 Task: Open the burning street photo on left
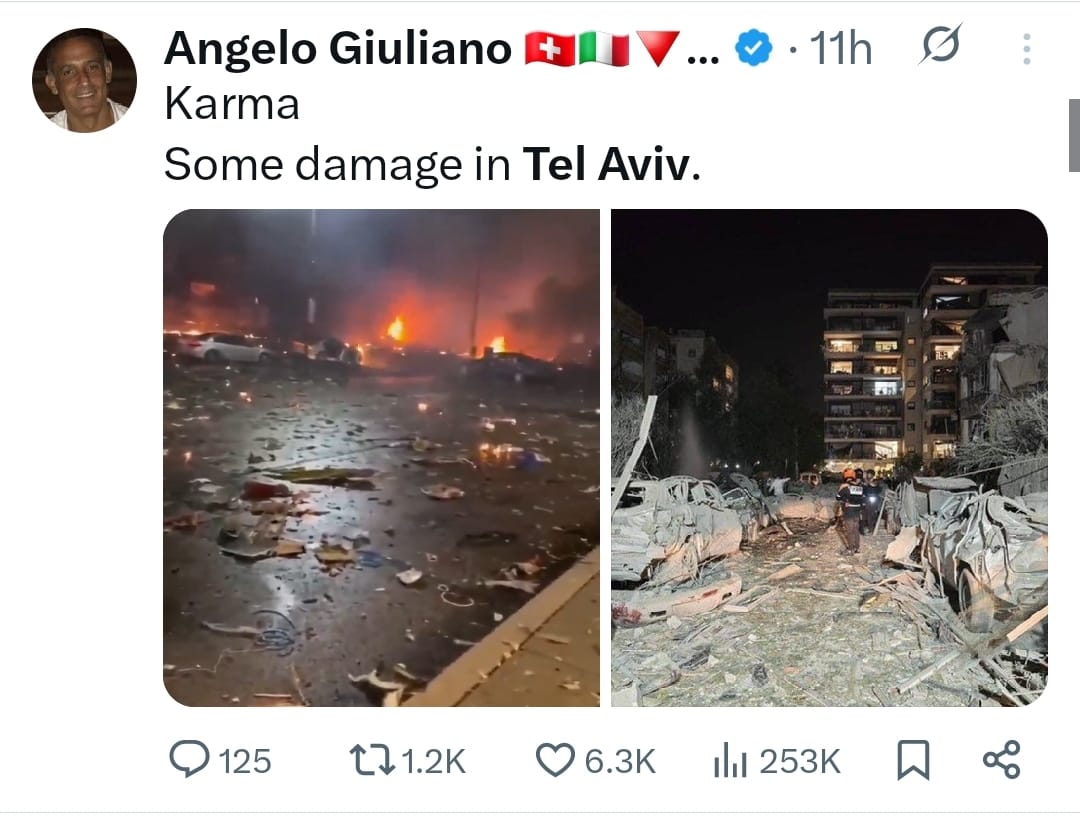click(381, 458)
